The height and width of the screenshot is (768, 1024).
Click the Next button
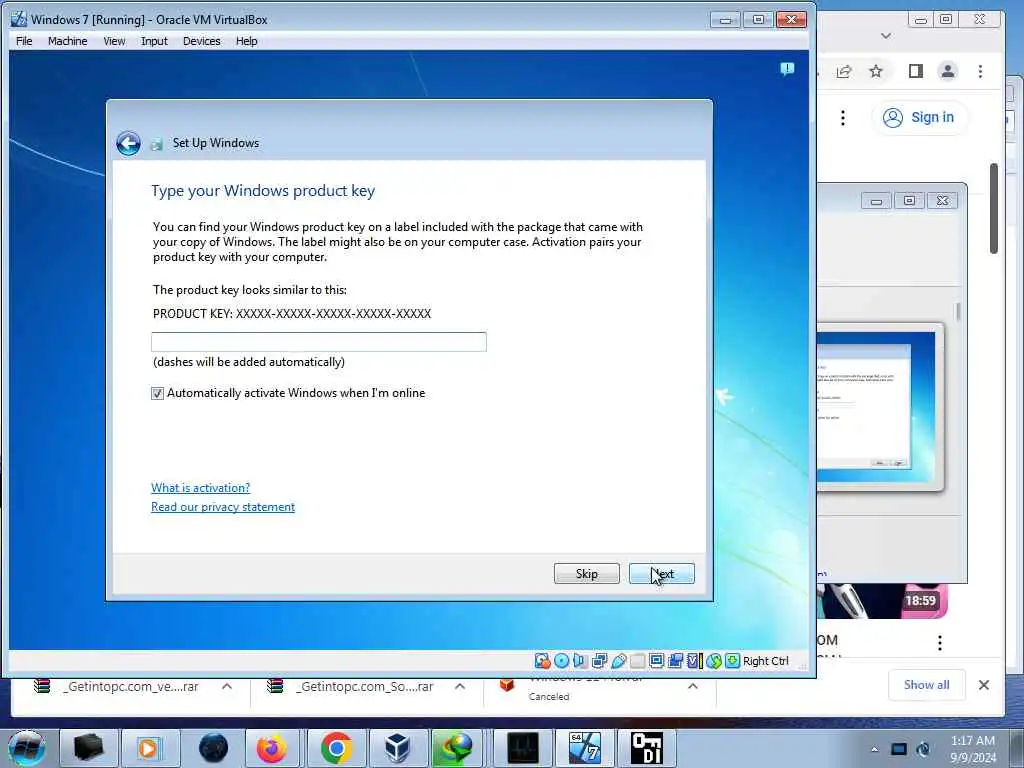point(662,573)
